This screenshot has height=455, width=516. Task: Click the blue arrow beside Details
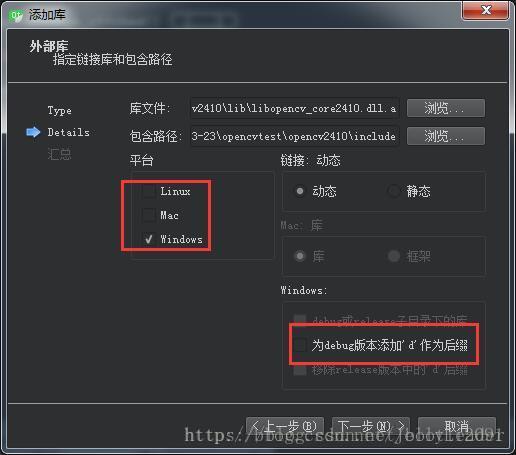point(33,132)
